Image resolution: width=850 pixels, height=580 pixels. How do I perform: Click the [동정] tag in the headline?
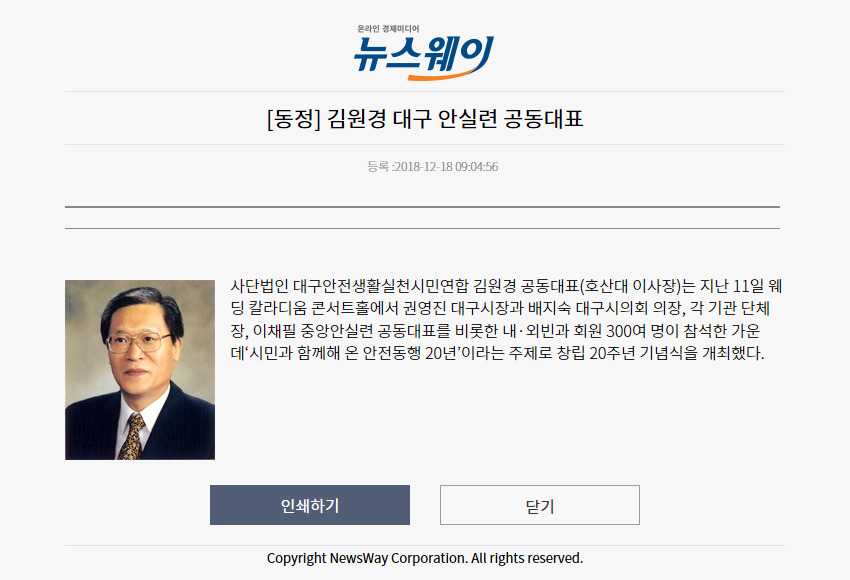(293, 119)
